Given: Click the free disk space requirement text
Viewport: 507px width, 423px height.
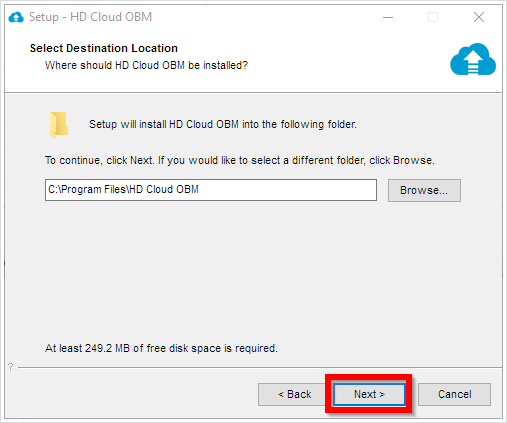Looking at the screenshot, I should (161, 348).
